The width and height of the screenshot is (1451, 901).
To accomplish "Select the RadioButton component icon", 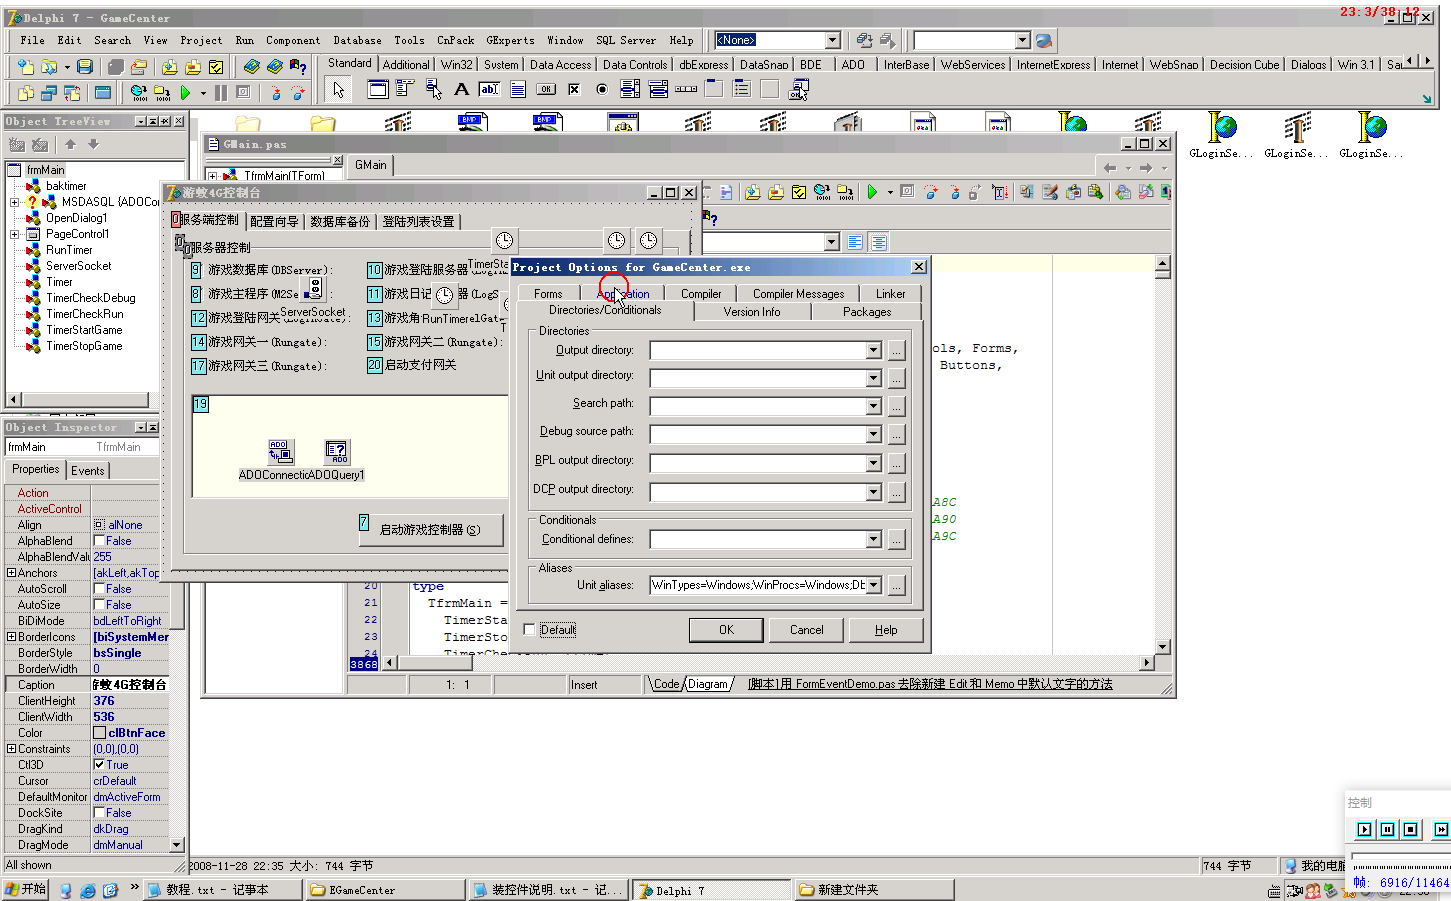I will [602, 89].
